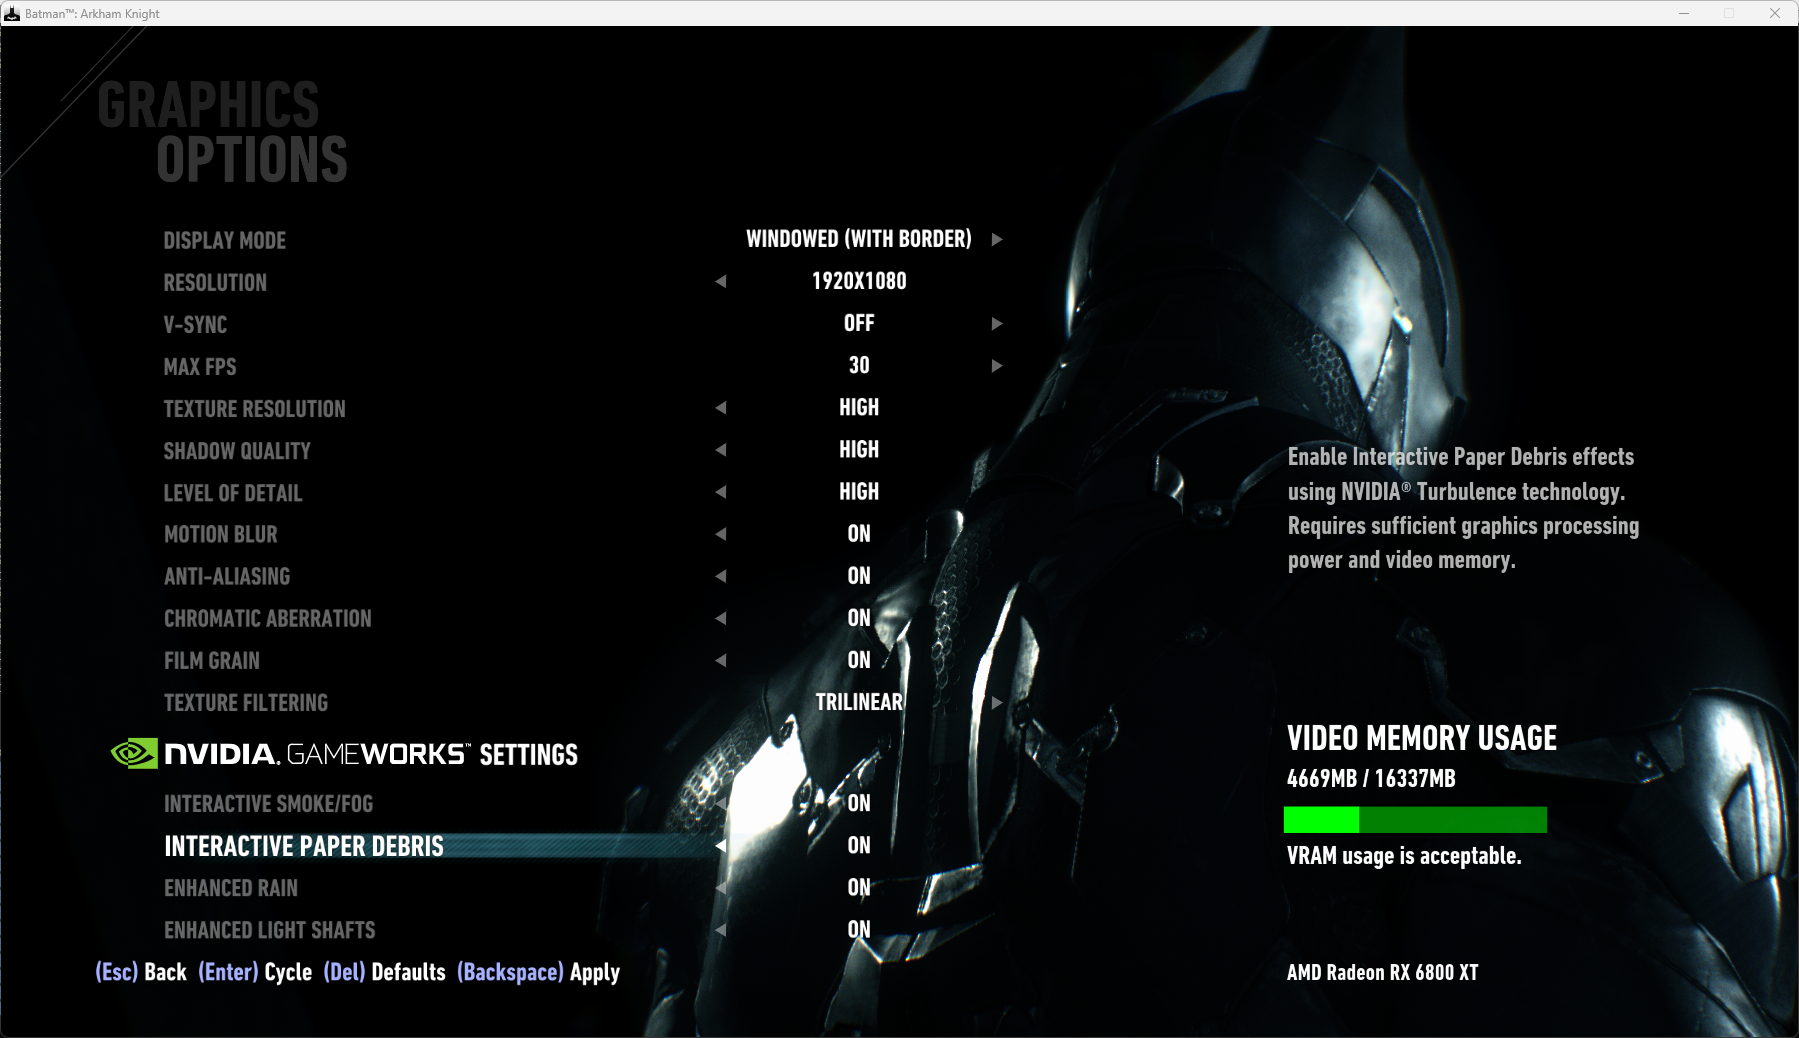
Task: Click the VRAM usage is acceptable text
Action: point(1404,856)
